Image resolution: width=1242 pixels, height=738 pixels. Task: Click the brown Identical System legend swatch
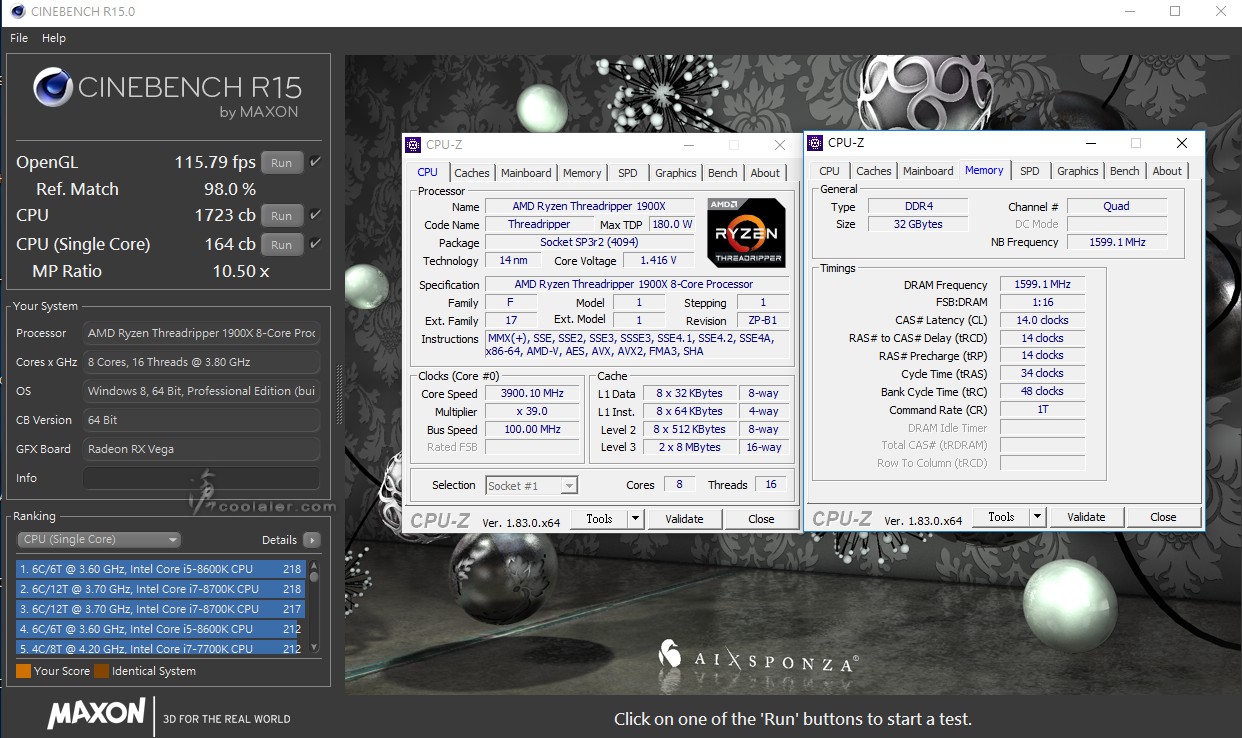pyautogui.click(x=101, y=671)
